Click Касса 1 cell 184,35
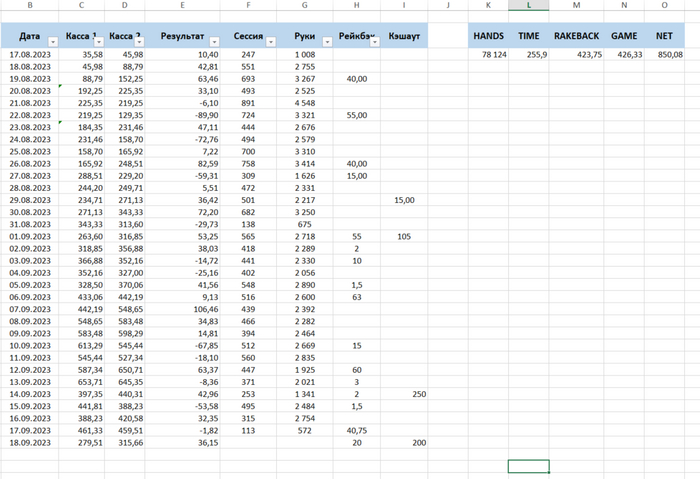 coord(82,127)
